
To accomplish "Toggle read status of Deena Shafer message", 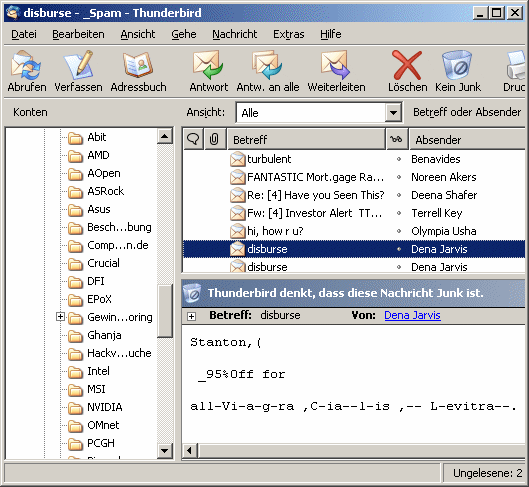I will [x=399, y=195].
